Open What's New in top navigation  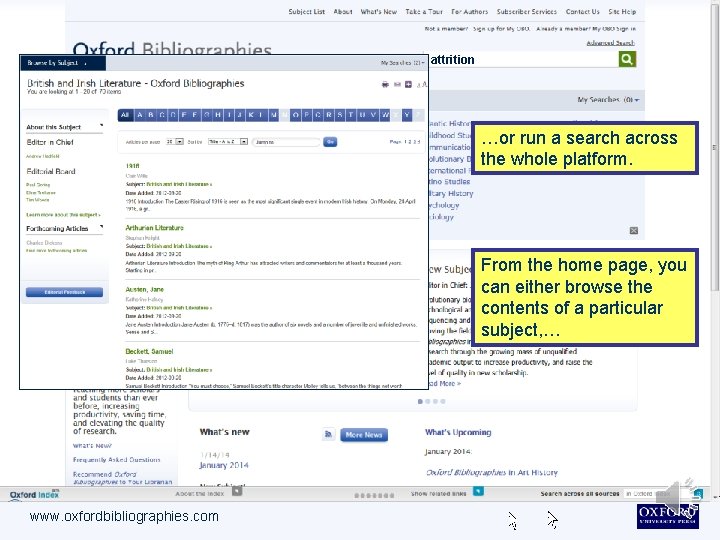378,11
